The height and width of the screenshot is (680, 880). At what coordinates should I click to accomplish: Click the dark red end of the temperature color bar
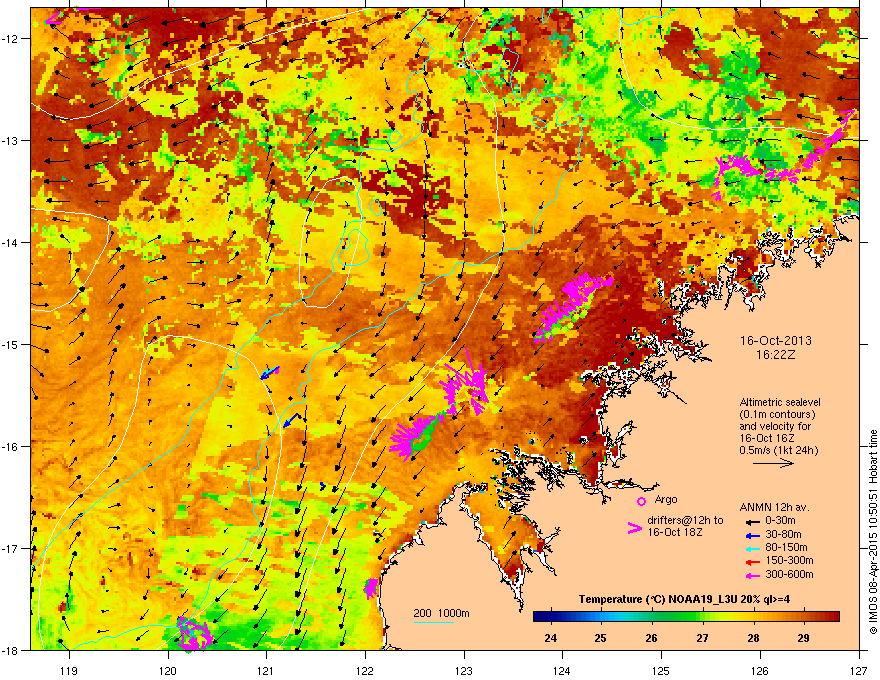(833, 617)
